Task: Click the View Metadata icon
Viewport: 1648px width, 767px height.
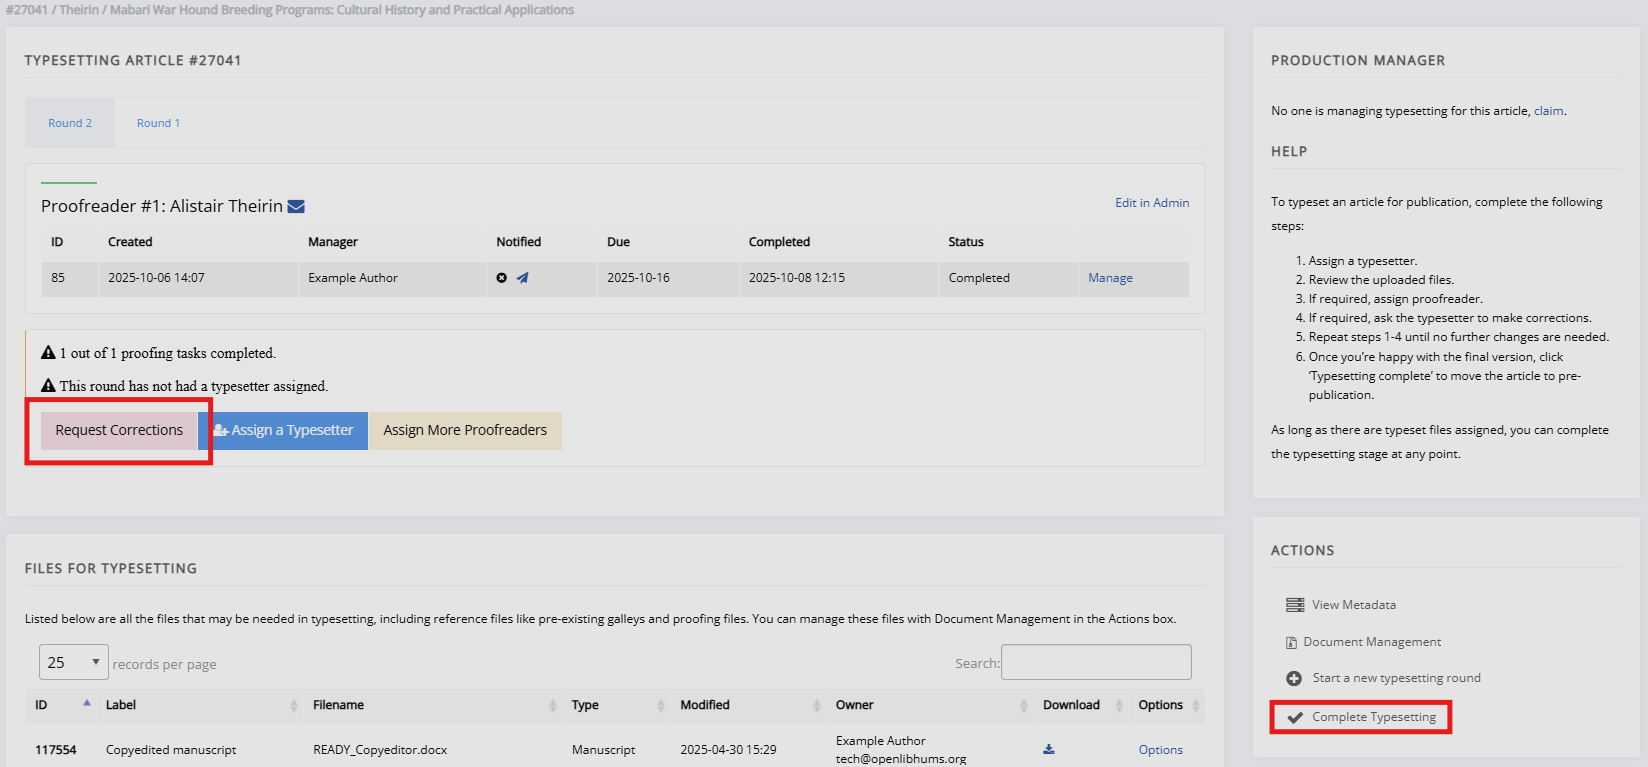Action: point(1295,605)
